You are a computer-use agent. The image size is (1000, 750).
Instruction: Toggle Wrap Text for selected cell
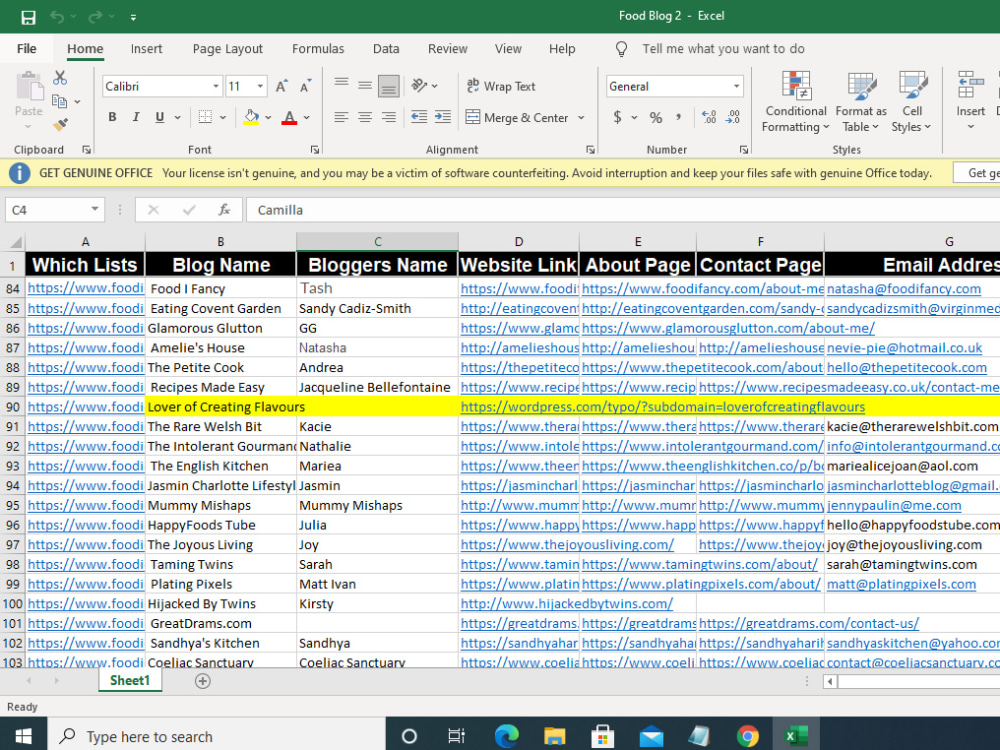(x=501, y=86)
